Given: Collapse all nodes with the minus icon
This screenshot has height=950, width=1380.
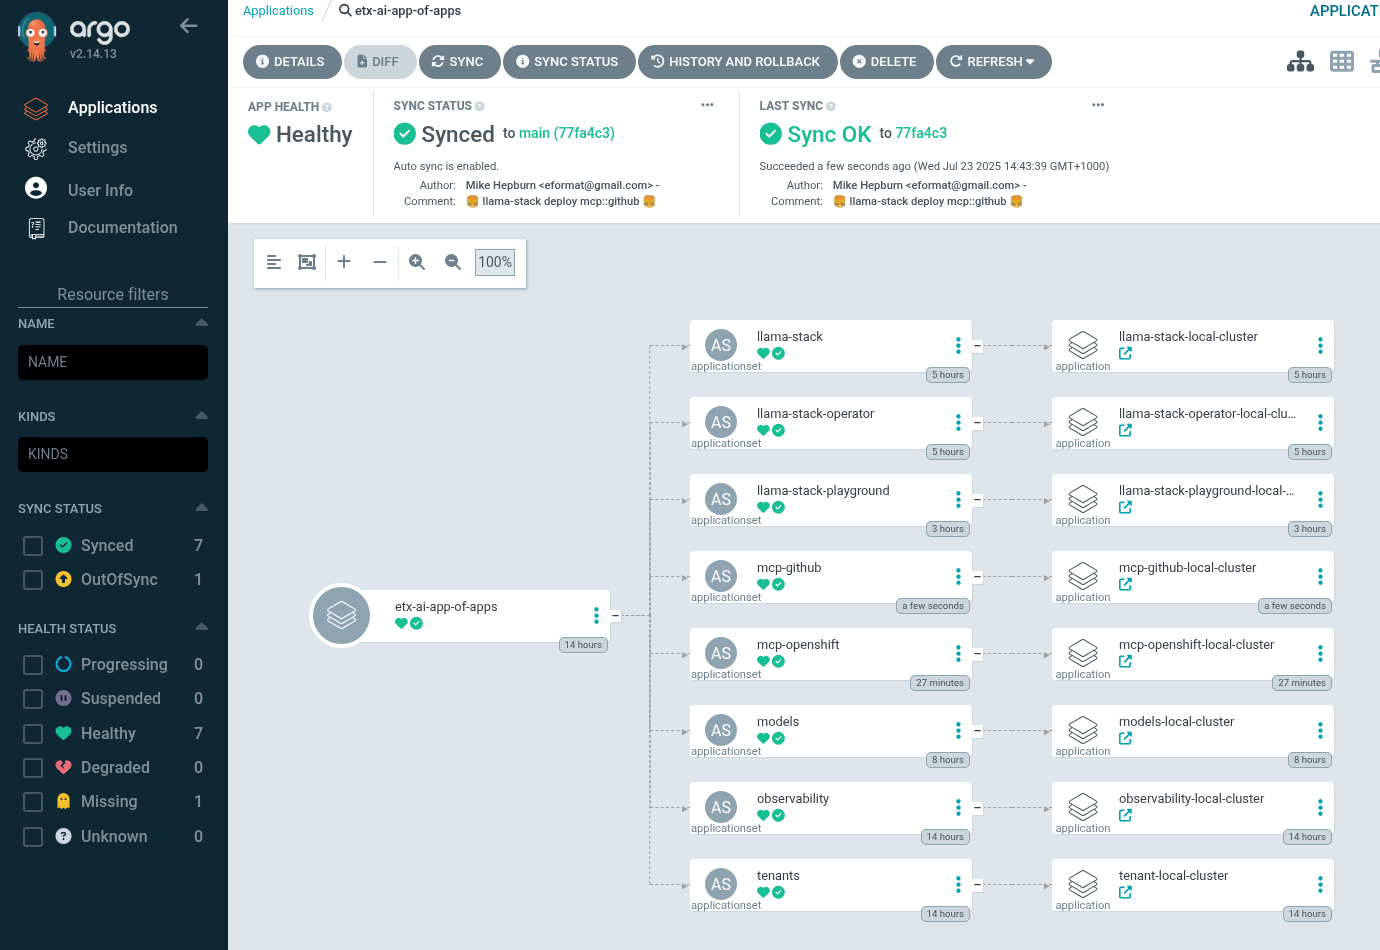Looking at the screenshot, I should point(380,262).
